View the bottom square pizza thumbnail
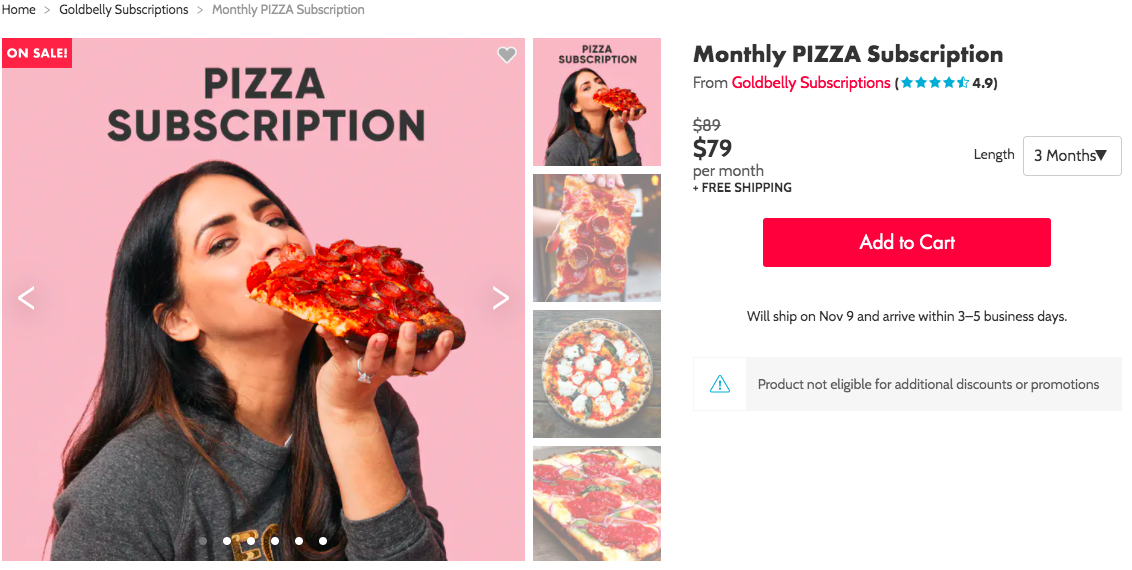Screen dimensions: 1132x570 point(597,503)
